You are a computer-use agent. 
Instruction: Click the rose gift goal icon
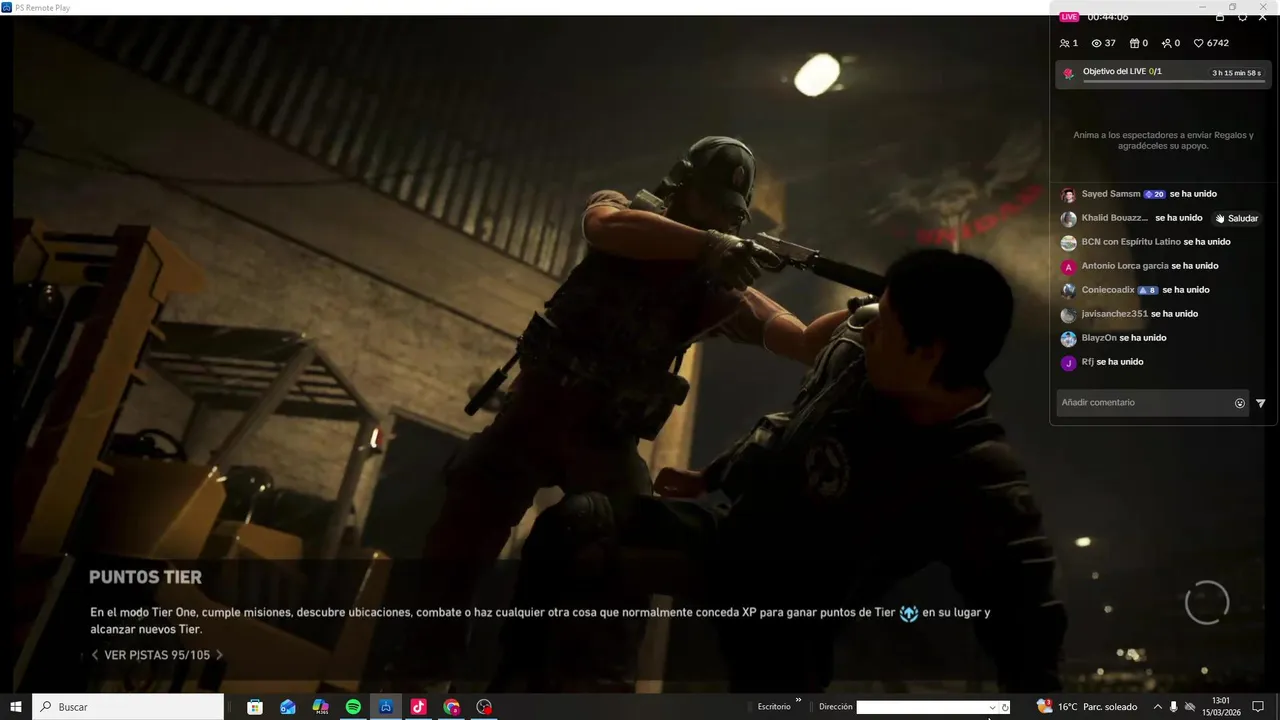[x=1069, y=73]
